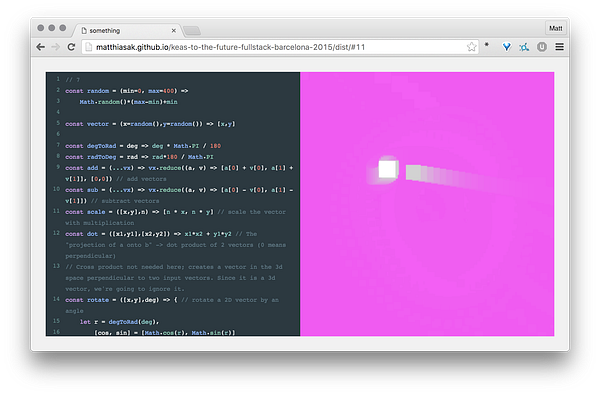Click line number 1 in the gutter
This screenshot has width=600, height=395.
(x=58, y=79)
